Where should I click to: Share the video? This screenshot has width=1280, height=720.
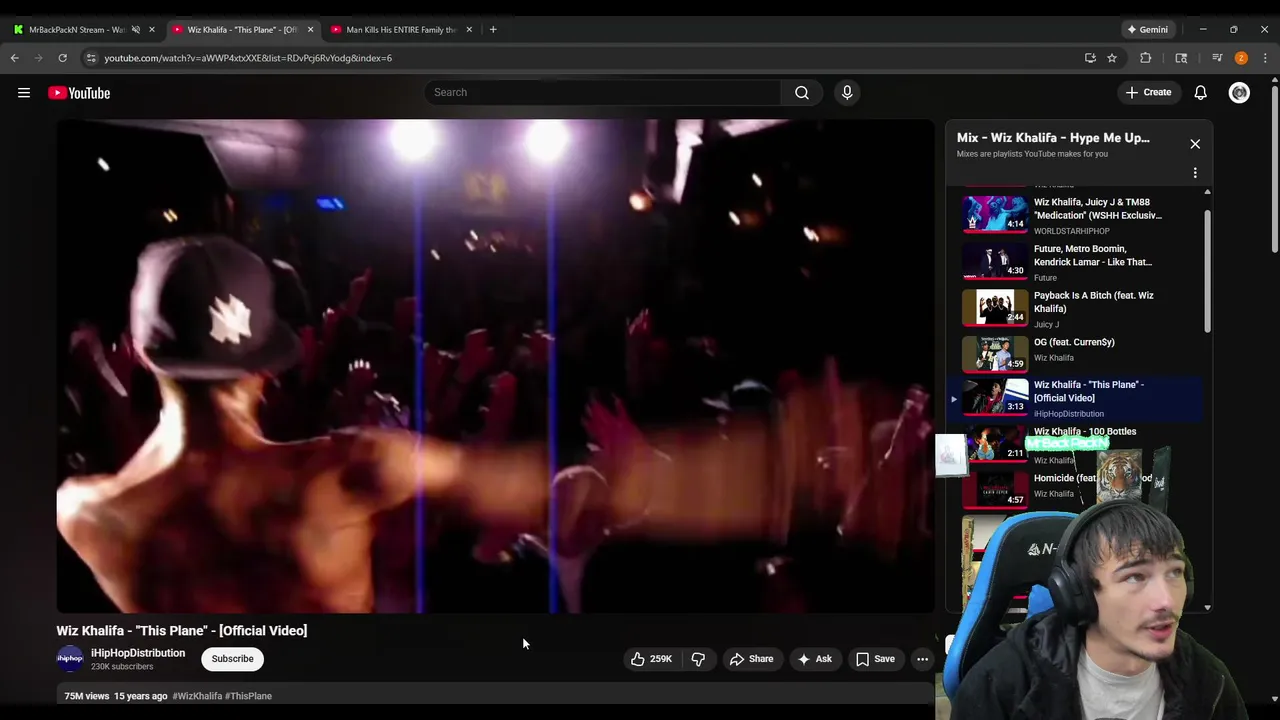pos(751,659)
